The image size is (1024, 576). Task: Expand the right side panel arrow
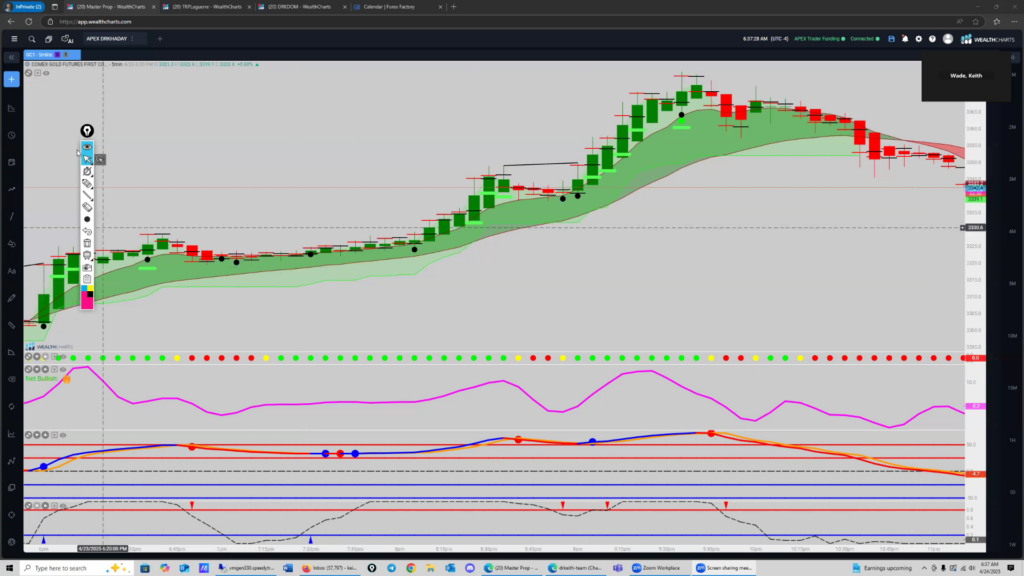tap(1012, 57)
